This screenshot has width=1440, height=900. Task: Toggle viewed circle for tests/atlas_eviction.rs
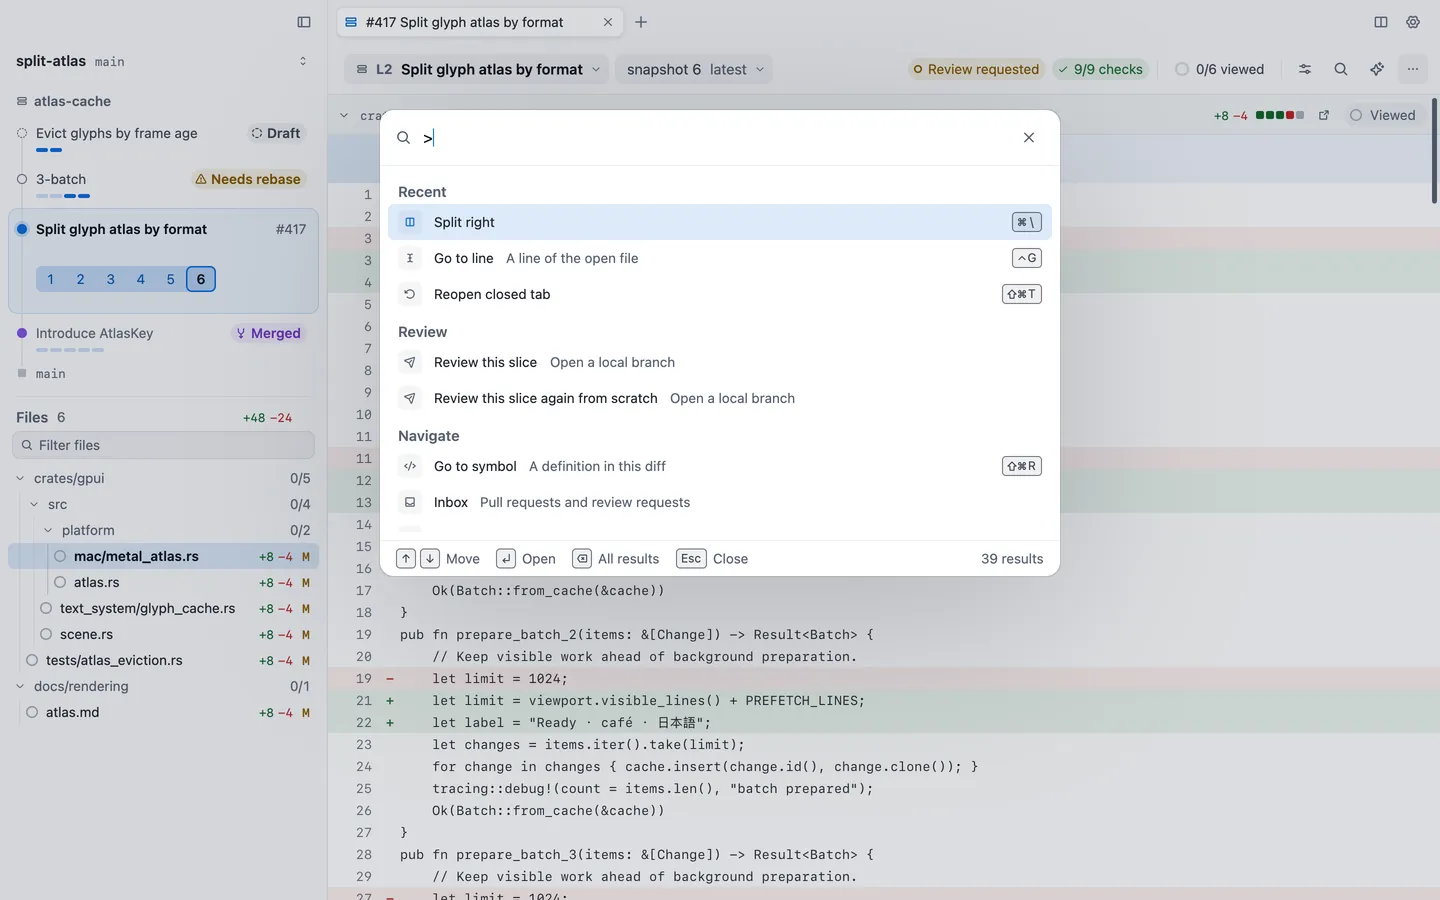coord(32,660)
